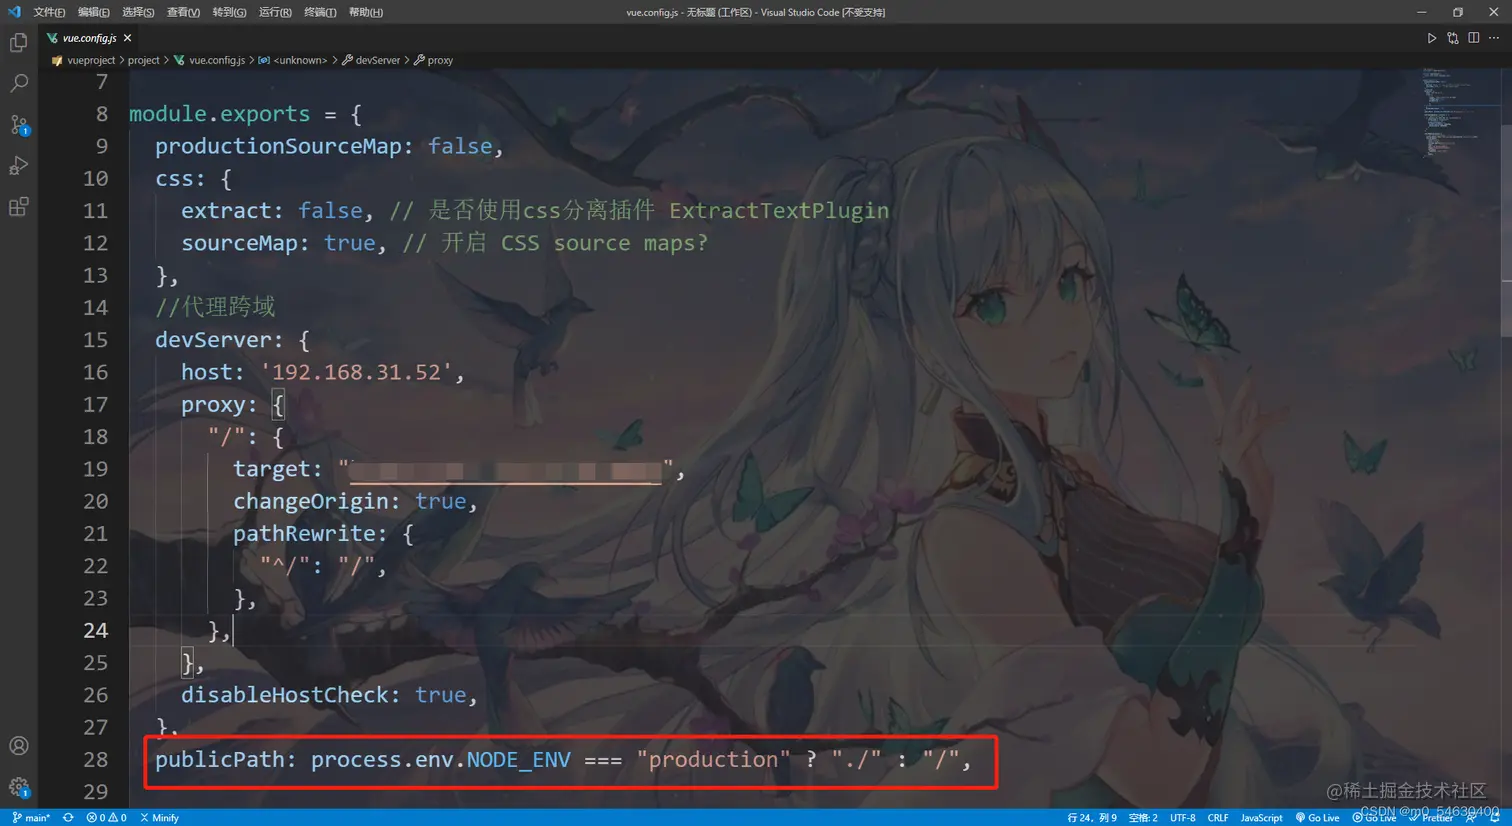Click project folder in the breadcrumb
This screenshot has width=1512, height=826.
143,60
